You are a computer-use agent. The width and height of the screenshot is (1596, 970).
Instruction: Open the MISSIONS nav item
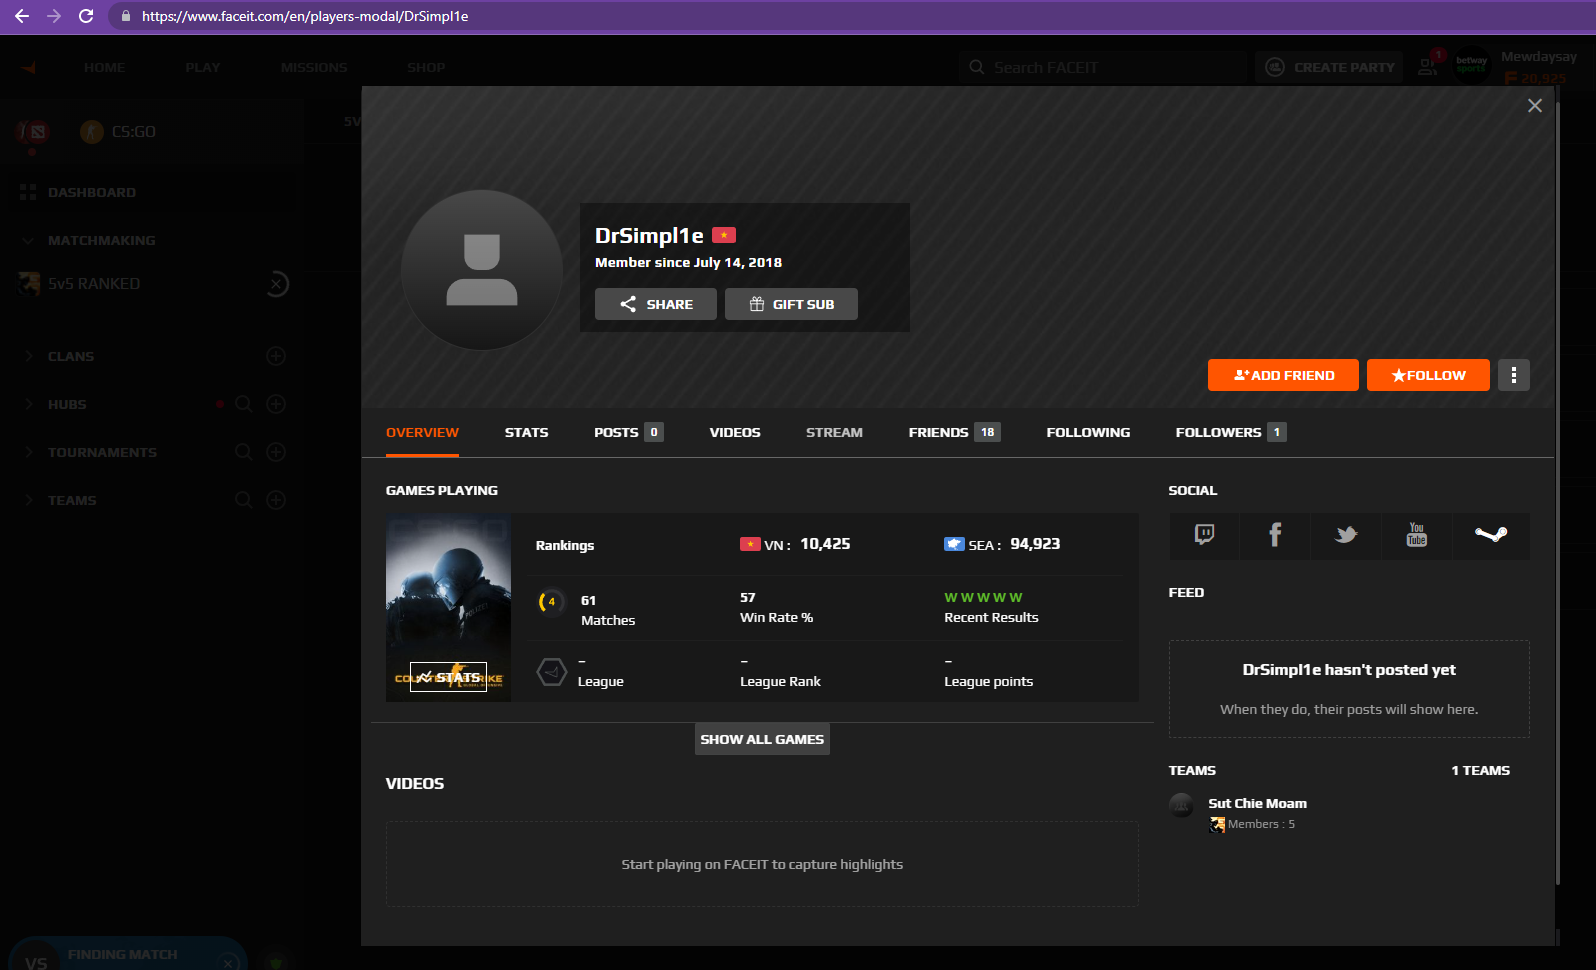tap(314, 67)
